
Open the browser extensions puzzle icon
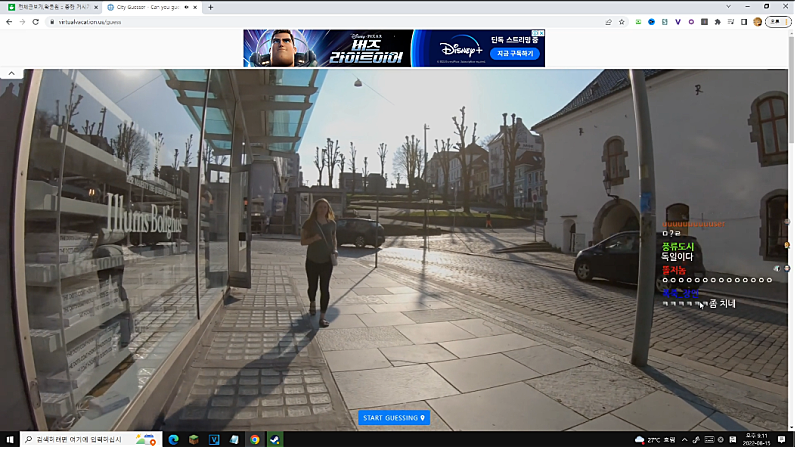(x=717, y=21)
